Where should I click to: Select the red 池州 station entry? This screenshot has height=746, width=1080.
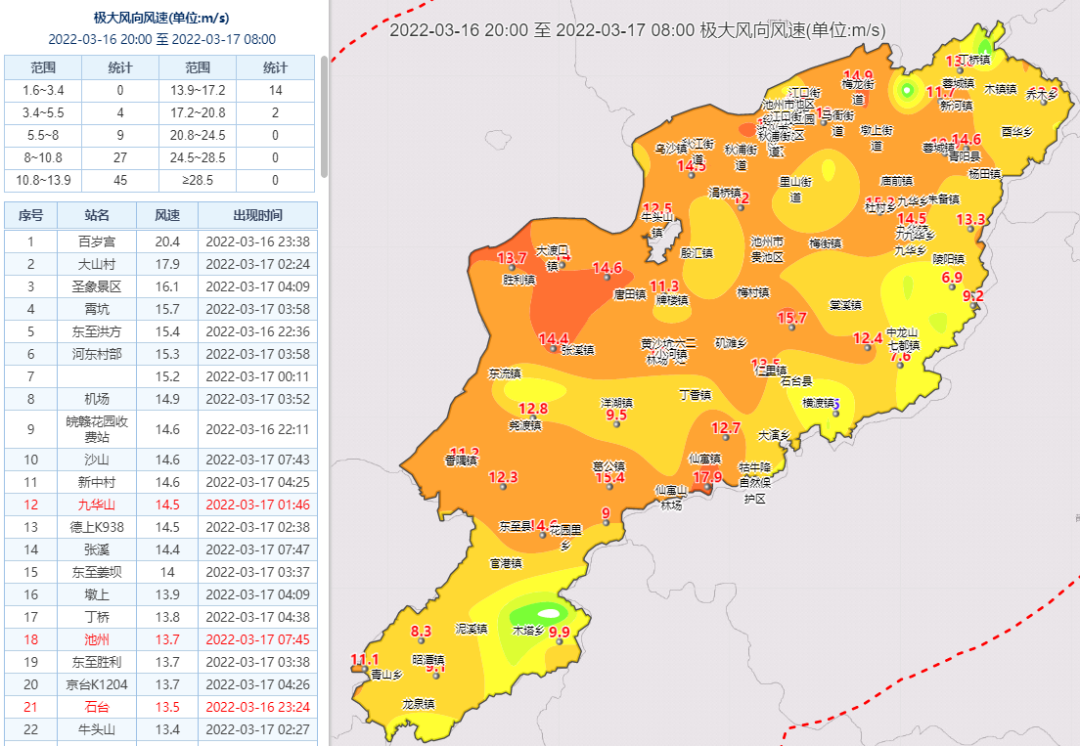pyautogui.click(x=97, y=639)
